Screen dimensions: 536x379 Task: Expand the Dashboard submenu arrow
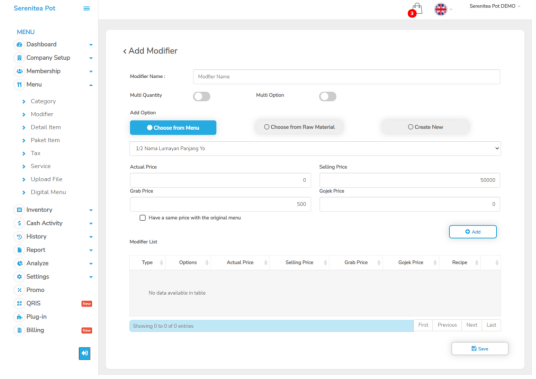(x=91, y=45)
